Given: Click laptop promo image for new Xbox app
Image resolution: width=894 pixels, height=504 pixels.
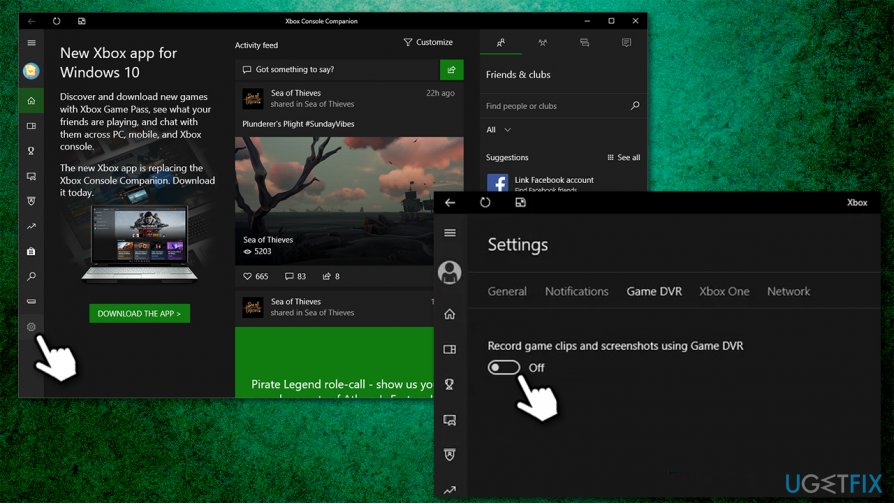Looking at the screenshot, I should coord(140,242).
